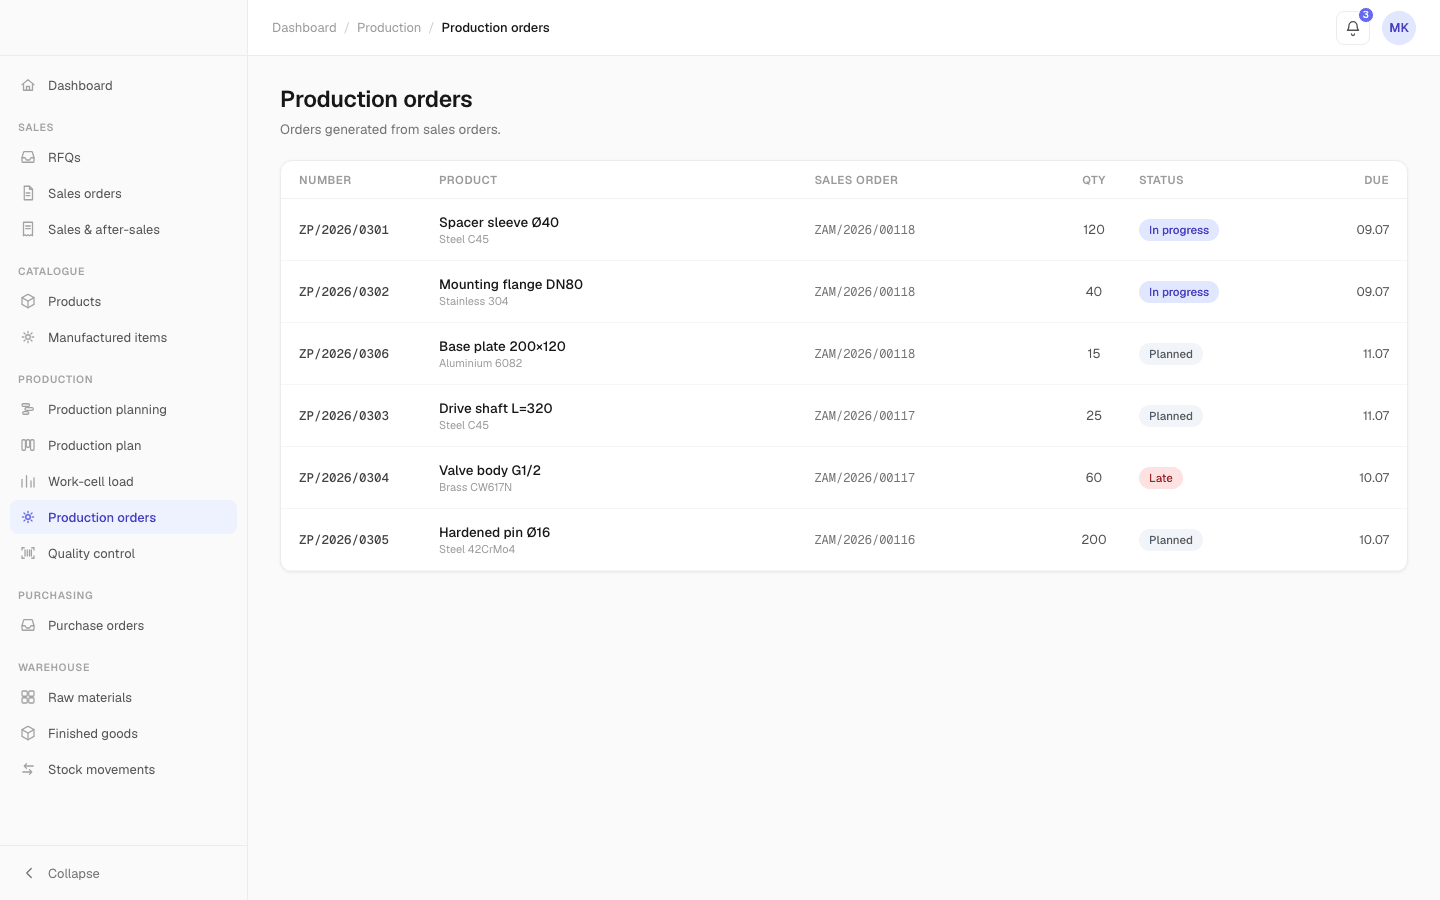Open Sales orders section
This screenshot has width=1440, height=900.
(x=123, y=193)
